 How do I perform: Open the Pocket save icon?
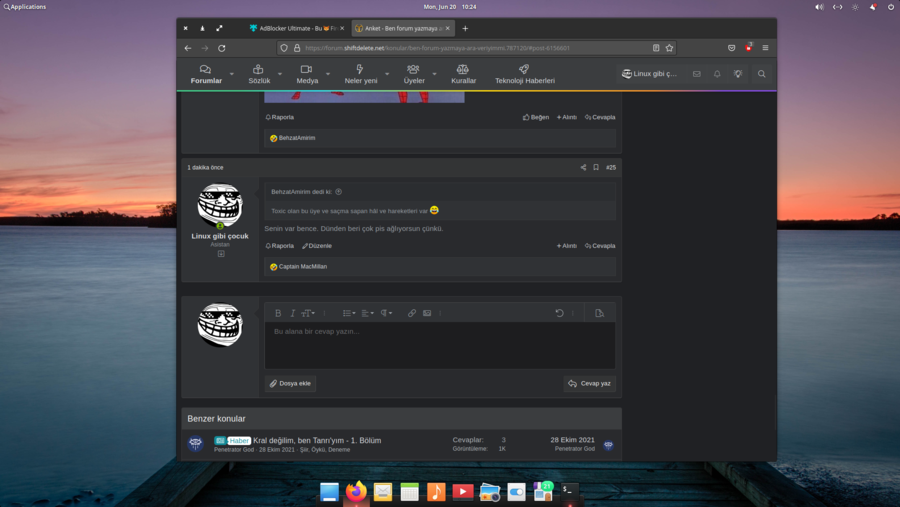coord(731,48)
